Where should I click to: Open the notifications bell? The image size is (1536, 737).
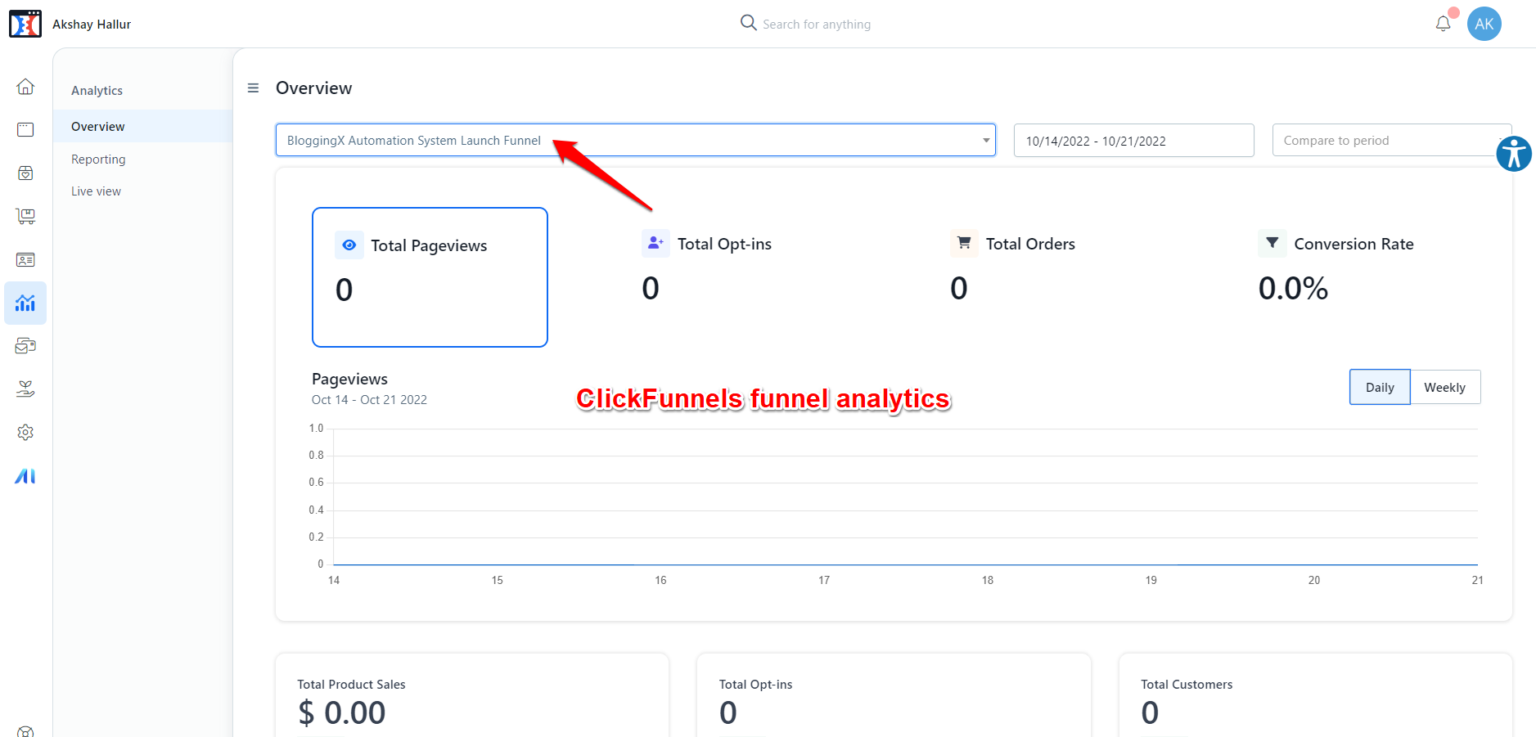[x=1443, y=23]
